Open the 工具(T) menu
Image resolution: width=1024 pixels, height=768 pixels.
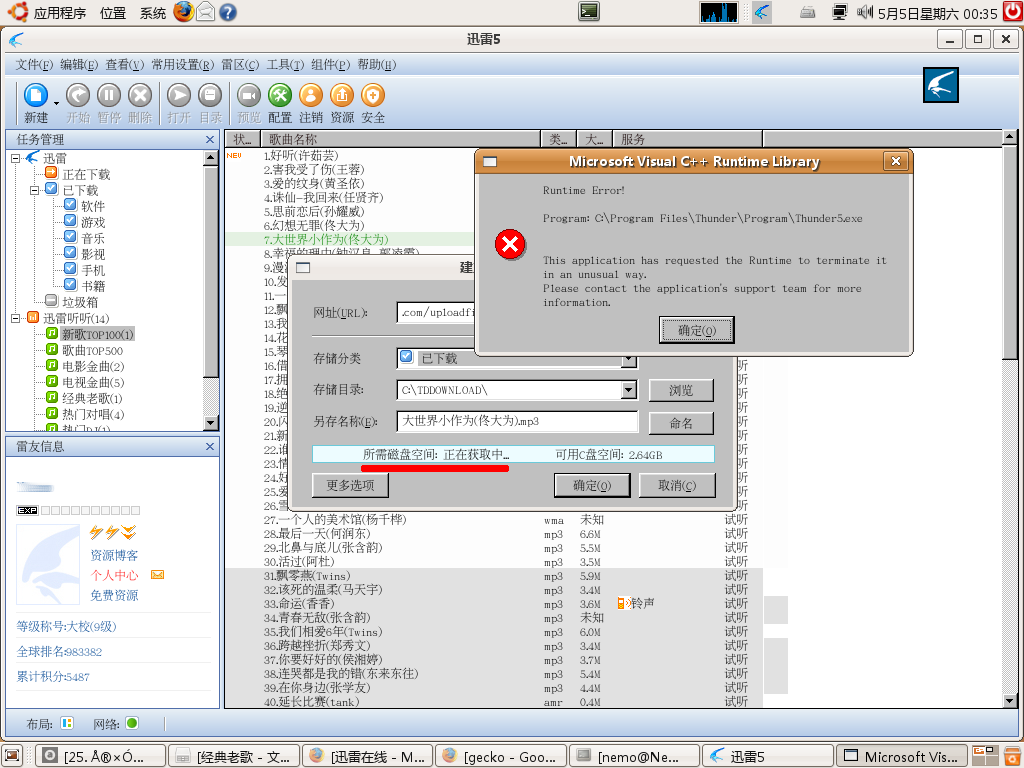[285, 65]
